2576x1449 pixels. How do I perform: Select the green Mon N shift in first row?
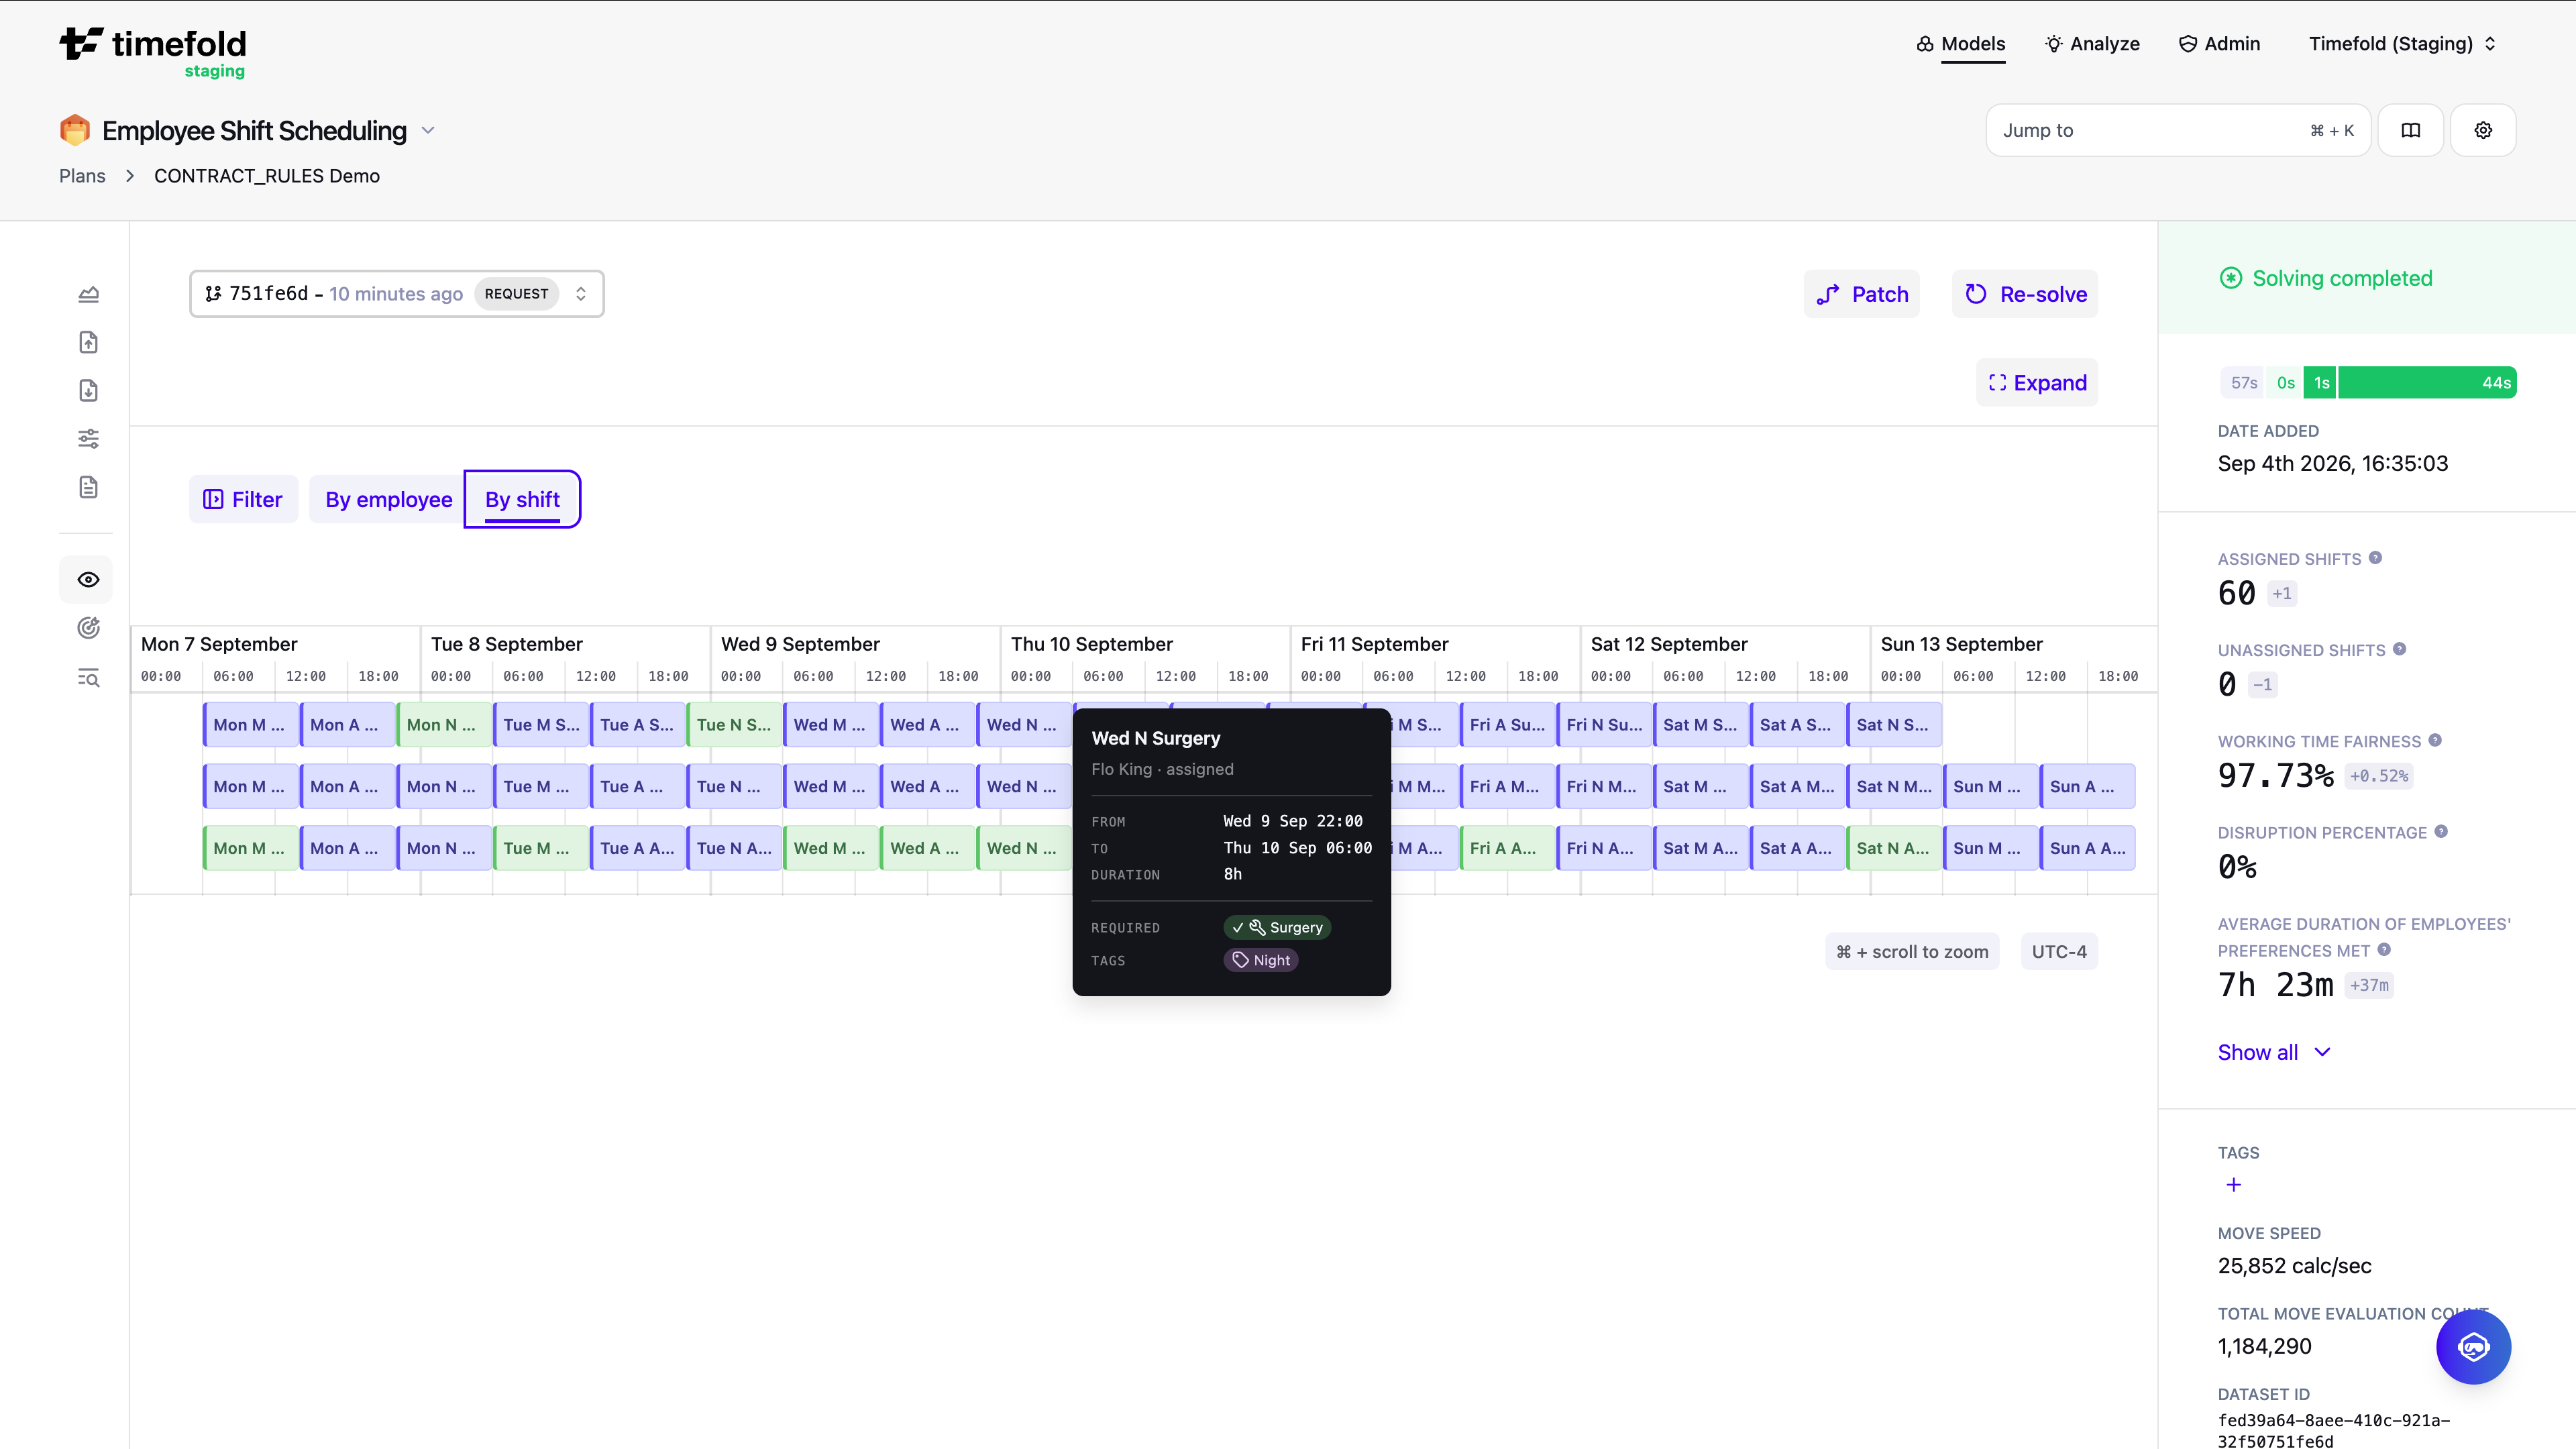[x=444, y=725]
